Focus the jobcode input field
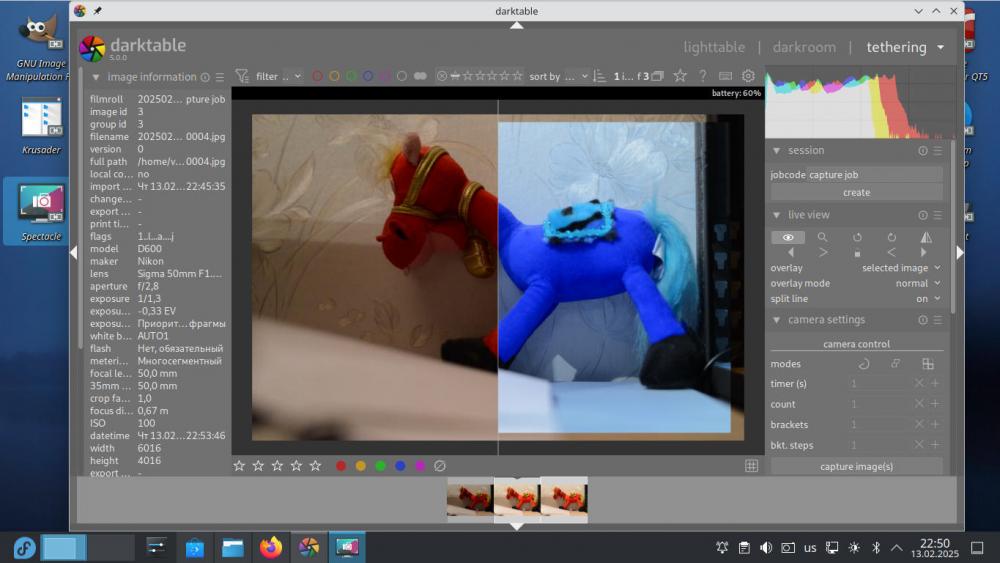This screenshot has height=563, width=1000. [x=874, y=175]
